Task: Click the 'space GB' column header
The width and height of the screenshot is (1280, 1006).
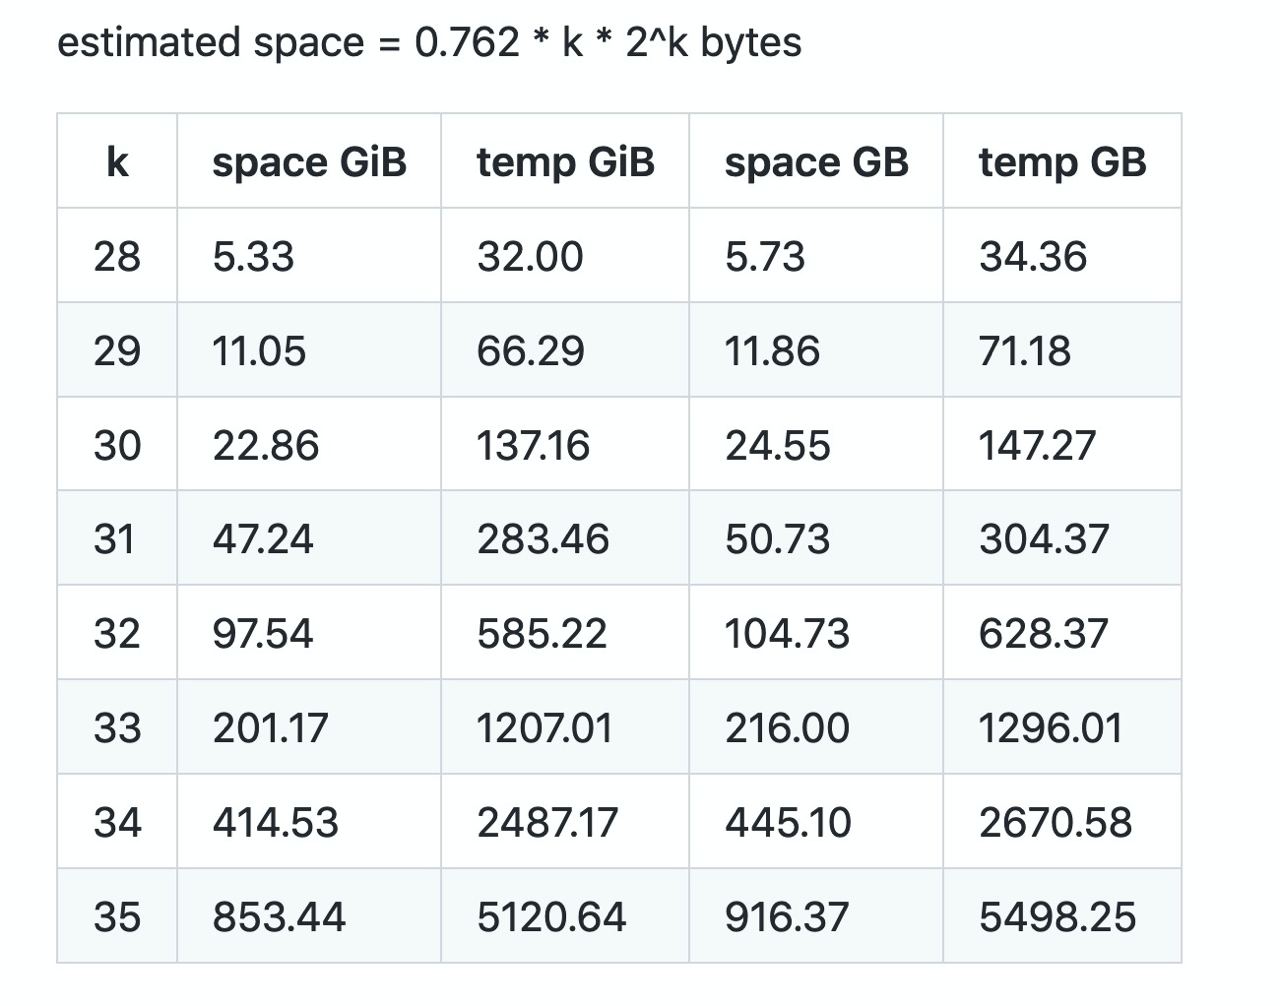Action: (816, 162)
